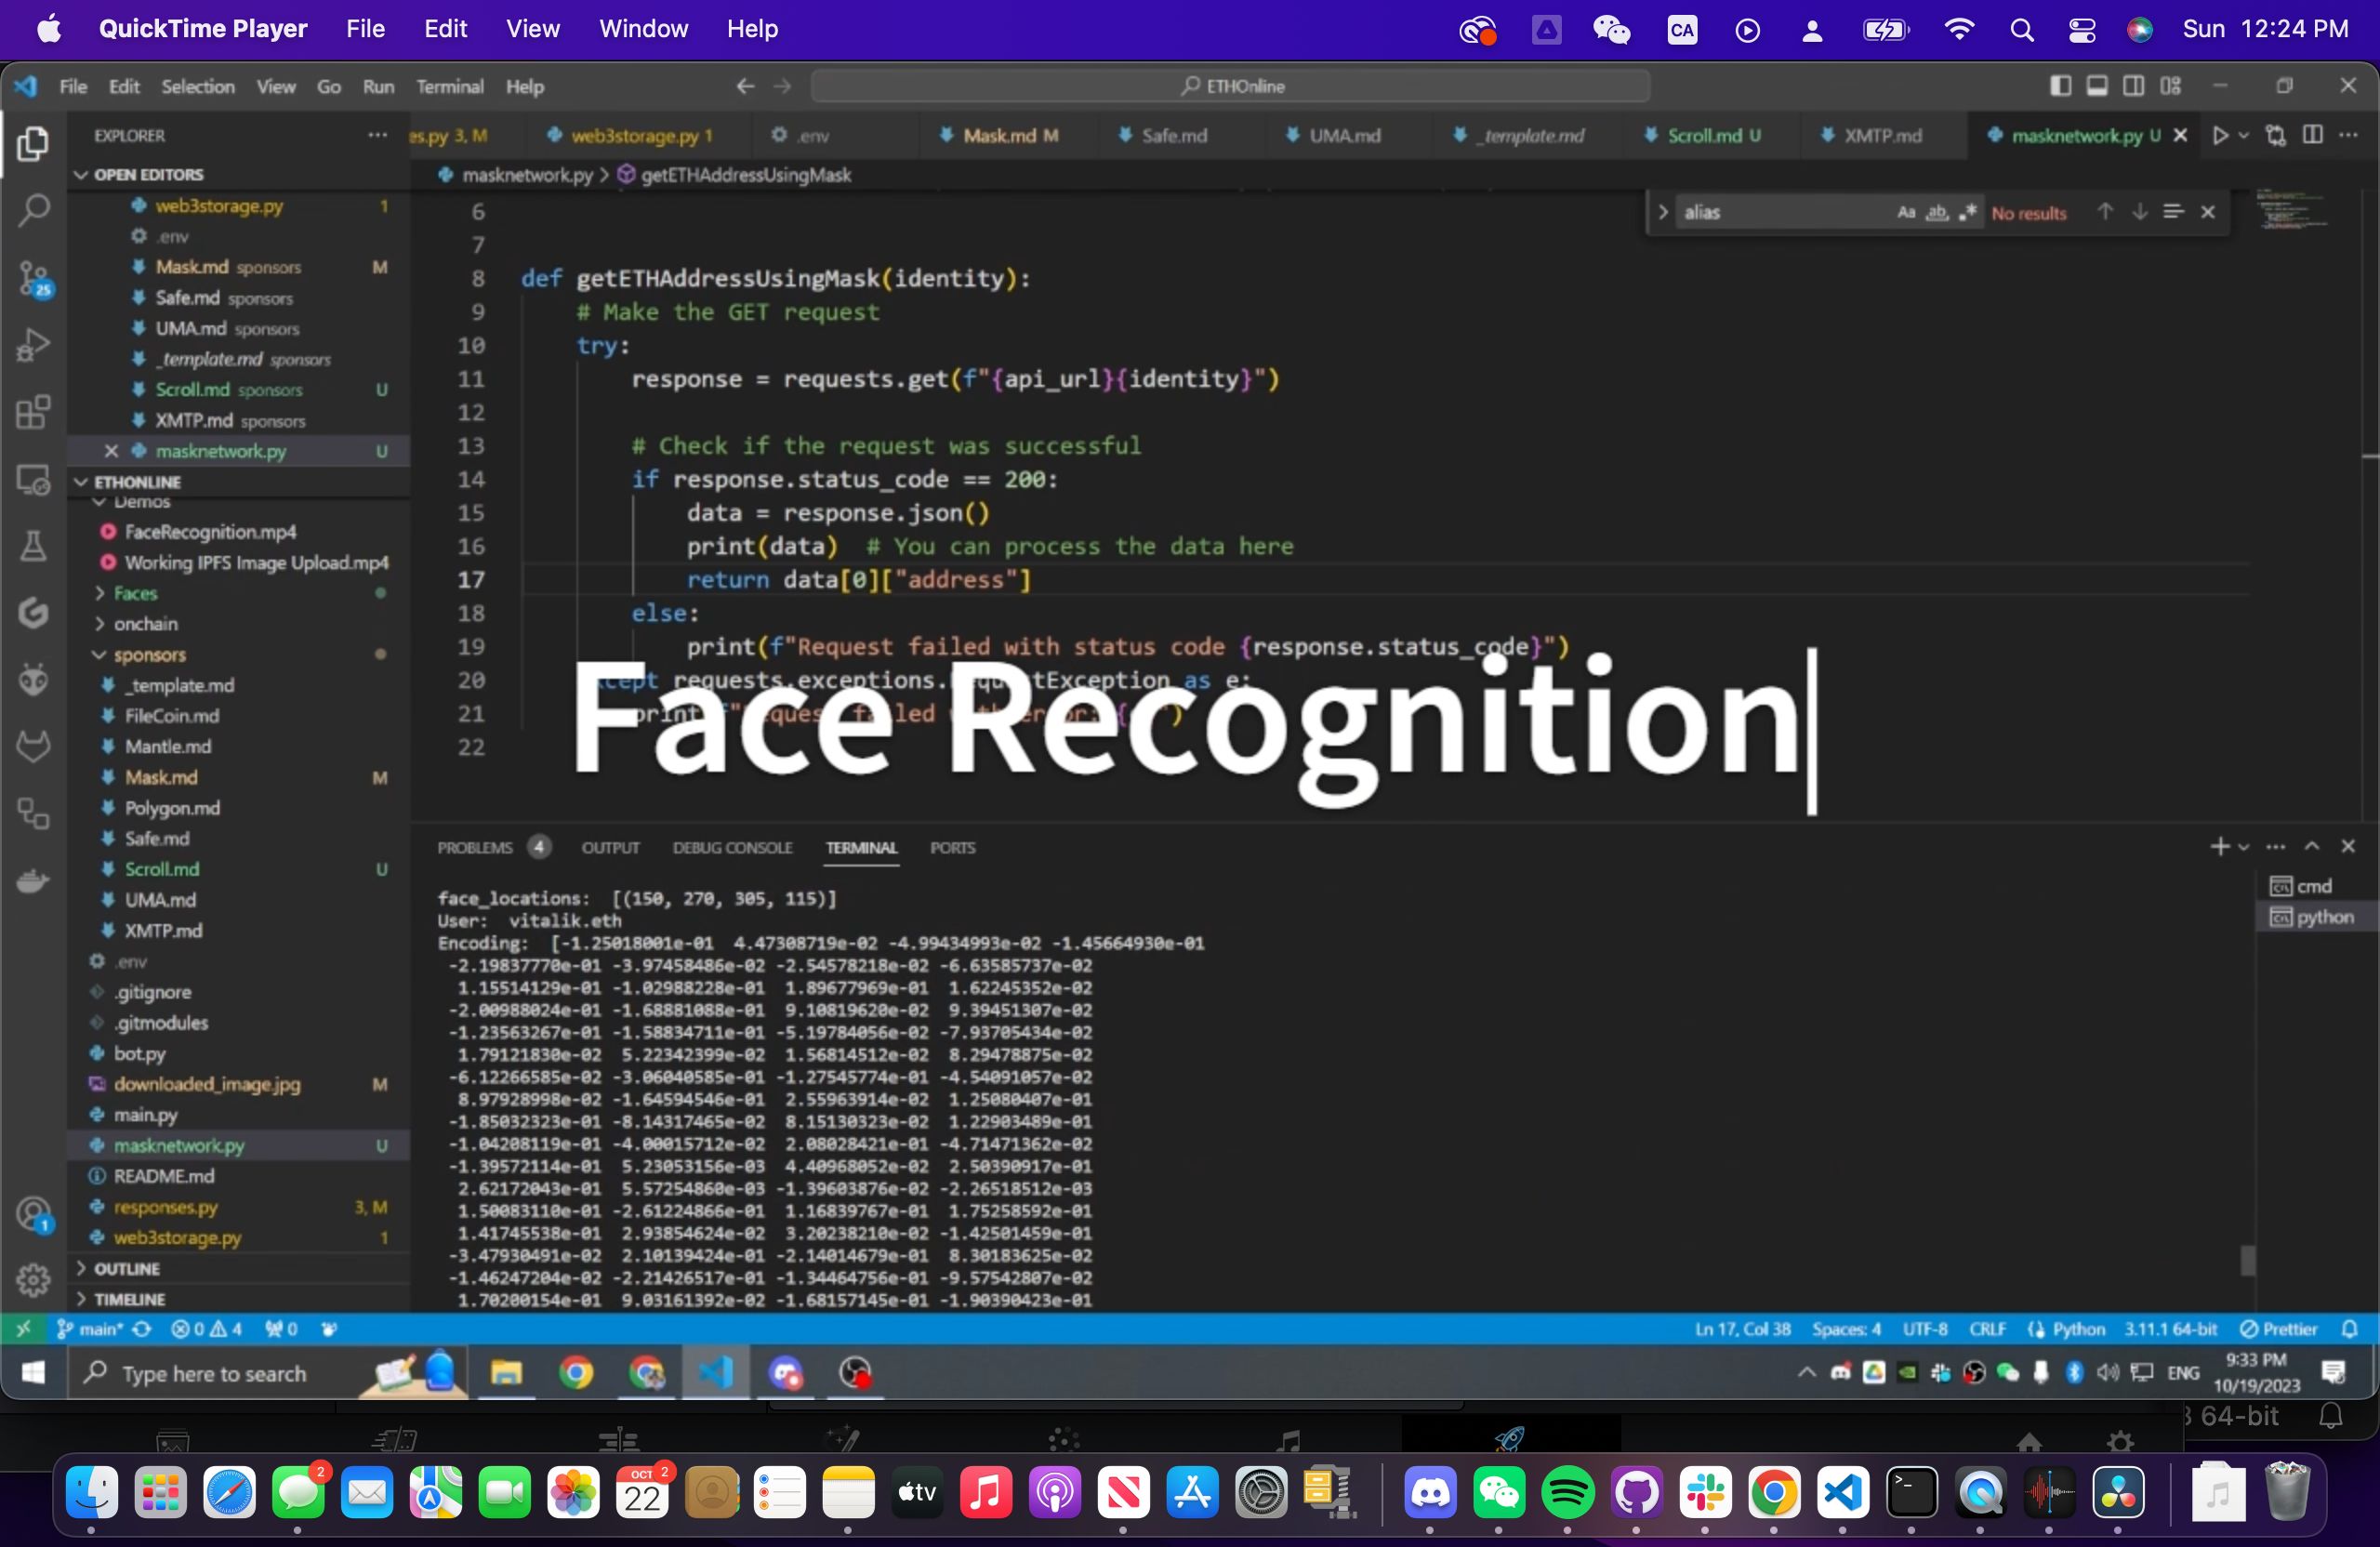Click the terminal panel scrollbar thumb

click(x=2247, y=1260)
